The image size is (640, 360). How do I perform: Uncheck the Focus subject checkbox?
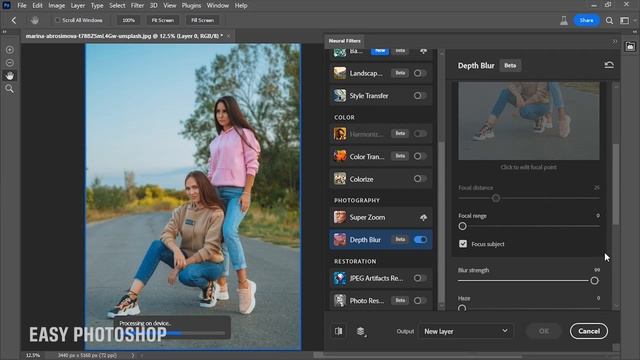pos(463,244)
